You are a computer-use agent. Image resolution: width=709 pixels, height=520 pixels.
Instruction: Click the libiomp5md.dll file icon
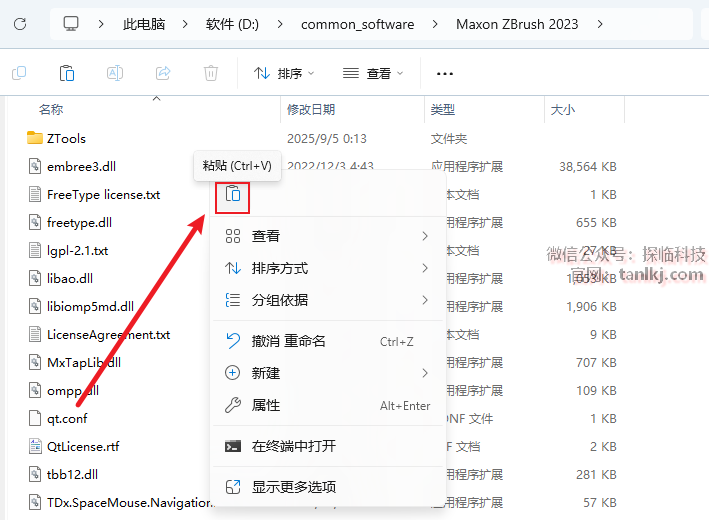click(x=35, y=307)
